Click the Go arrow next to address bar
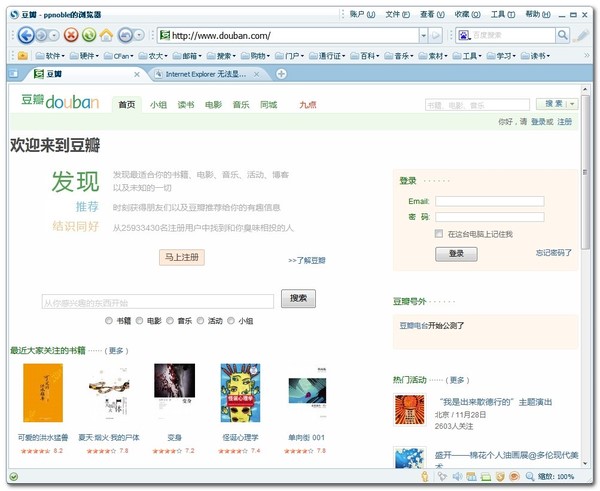600x491 pixels. click(x=435, y=36)
